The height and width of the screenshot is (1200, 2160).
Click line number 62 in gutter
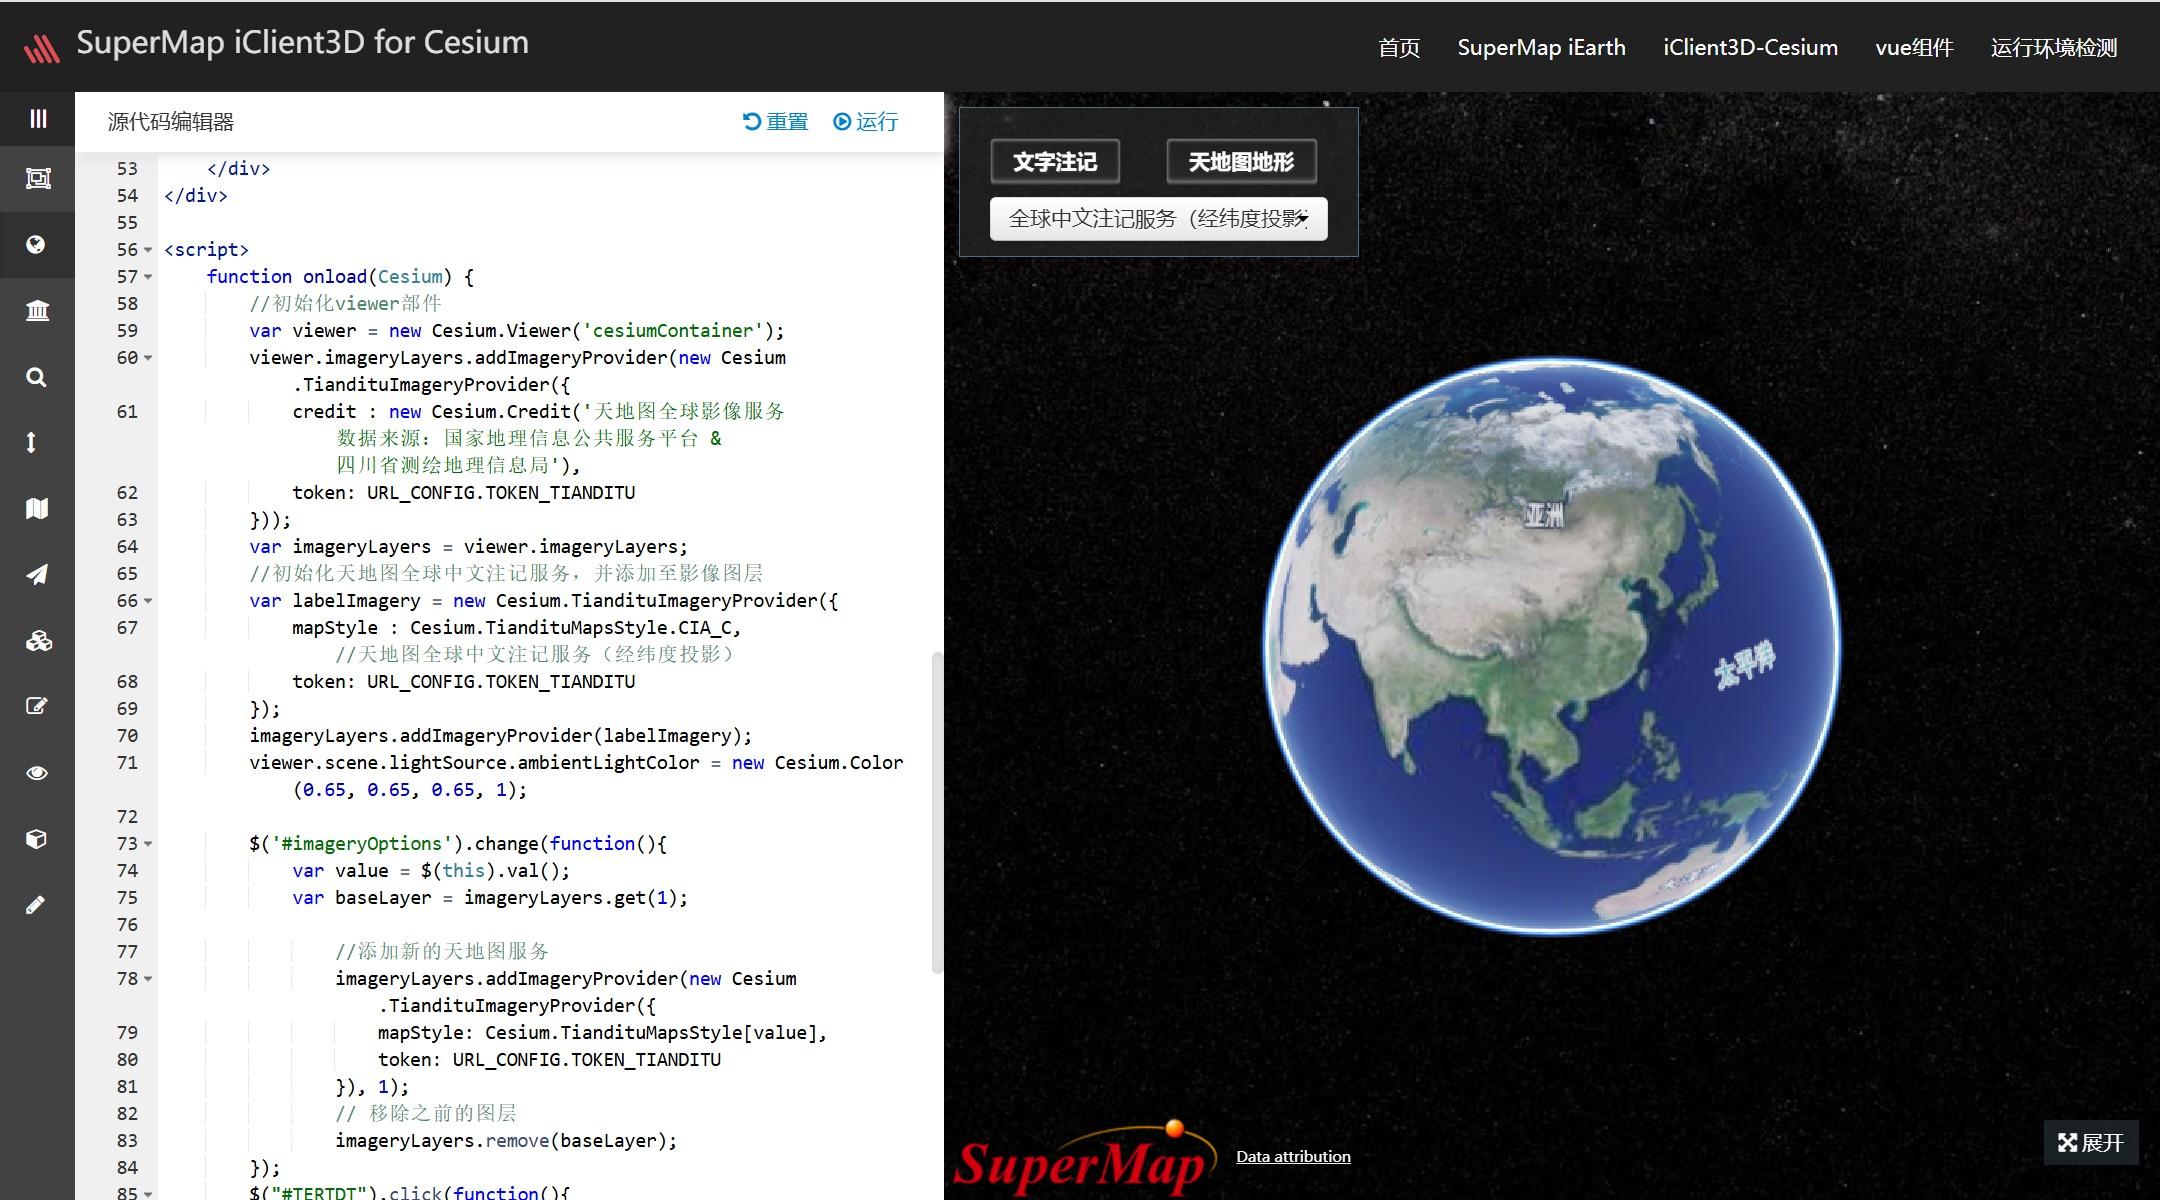pyautogui.click(x=127, y=493)
